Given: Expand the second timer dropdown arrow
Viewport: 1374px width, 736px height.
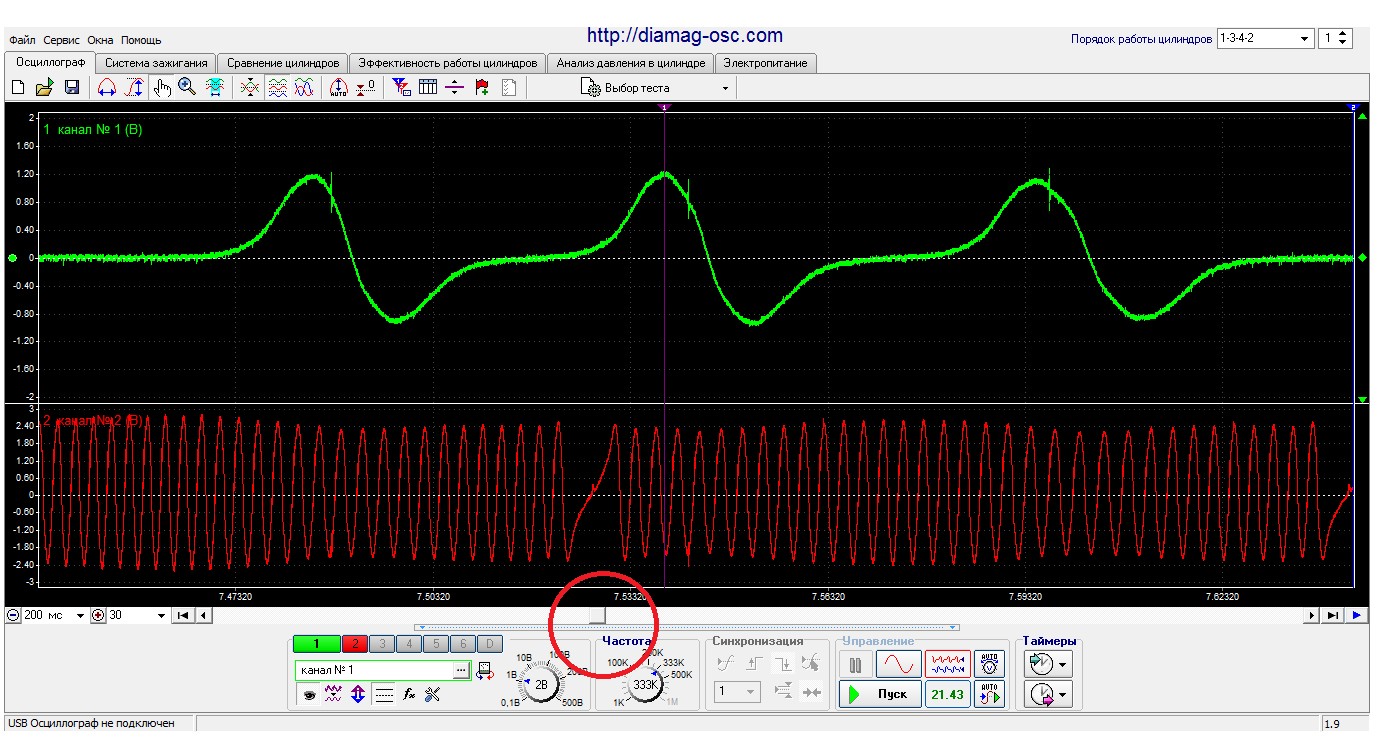Looking at the screenshot, I should [1063, 694].
